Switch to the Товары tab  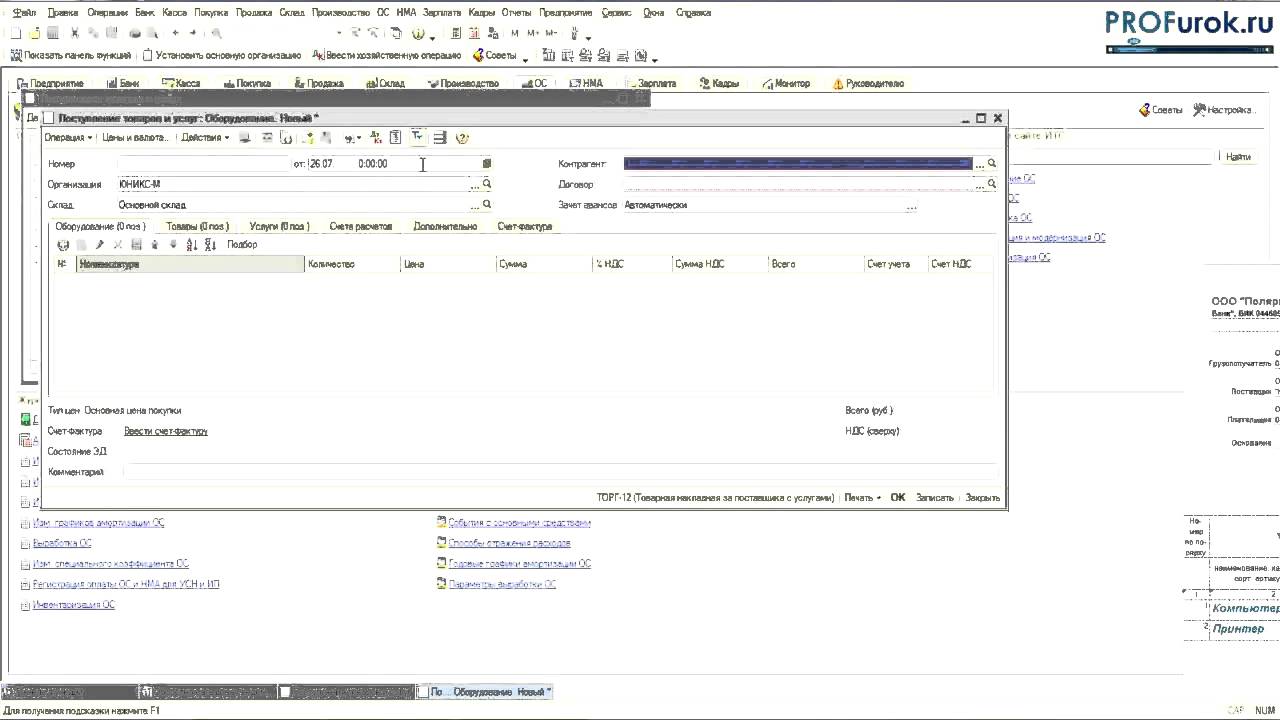197,226
